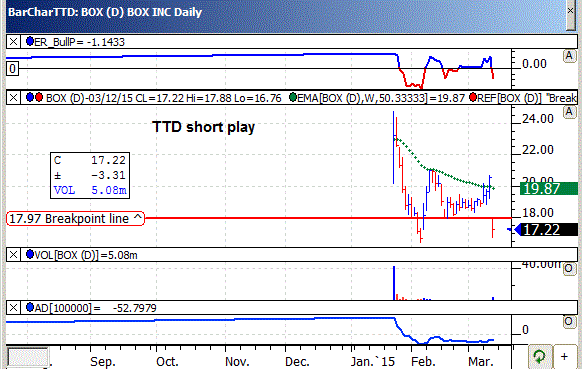Click the VOL[BOX (D)]=5.08m label
Viewport: 582px width, 369px height.
point(86,255)
